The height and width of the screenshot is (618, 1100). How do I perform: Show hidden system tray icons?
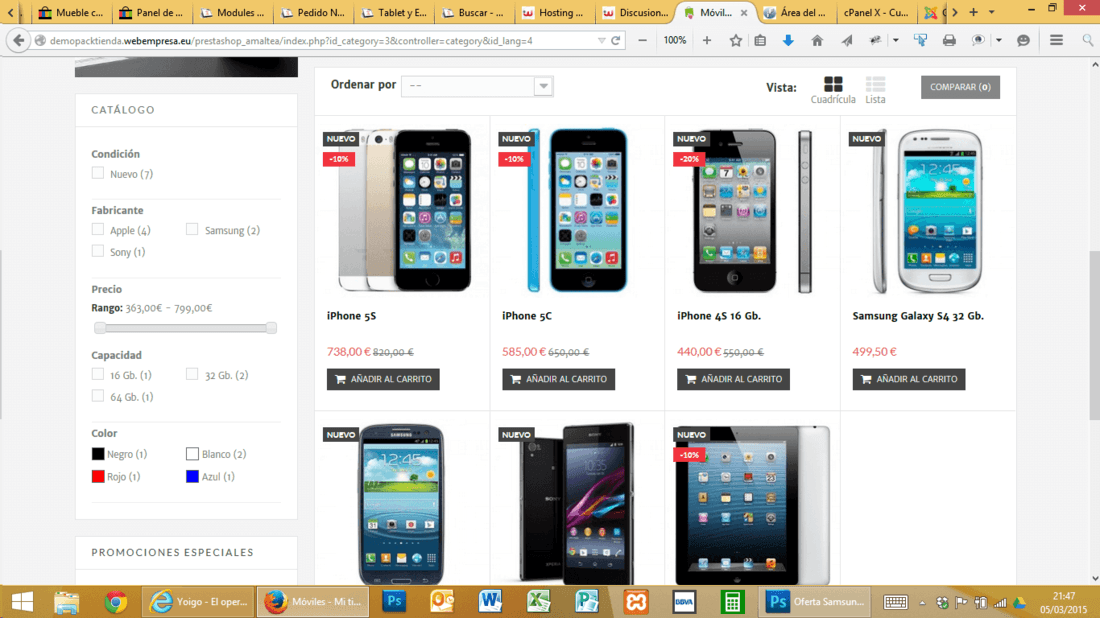923,603
